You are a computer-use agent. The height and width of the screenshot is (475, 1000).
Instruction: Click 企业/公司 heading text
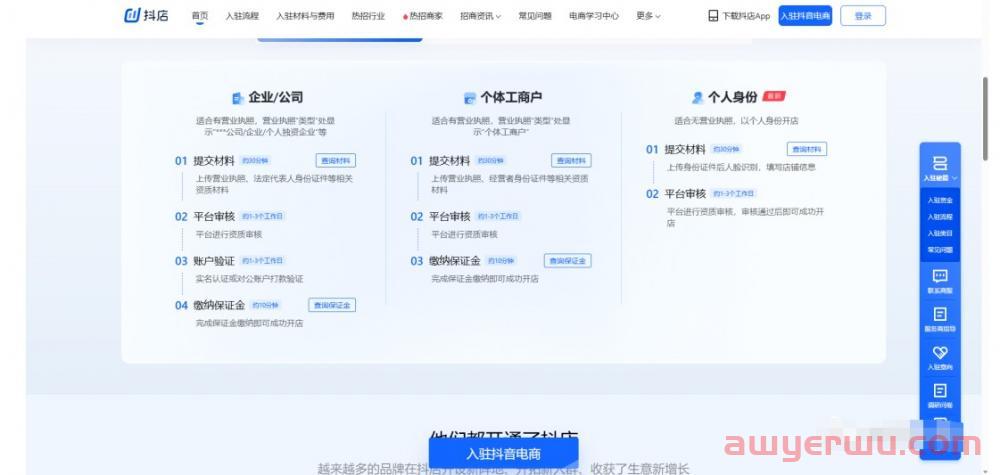(276, 98)
